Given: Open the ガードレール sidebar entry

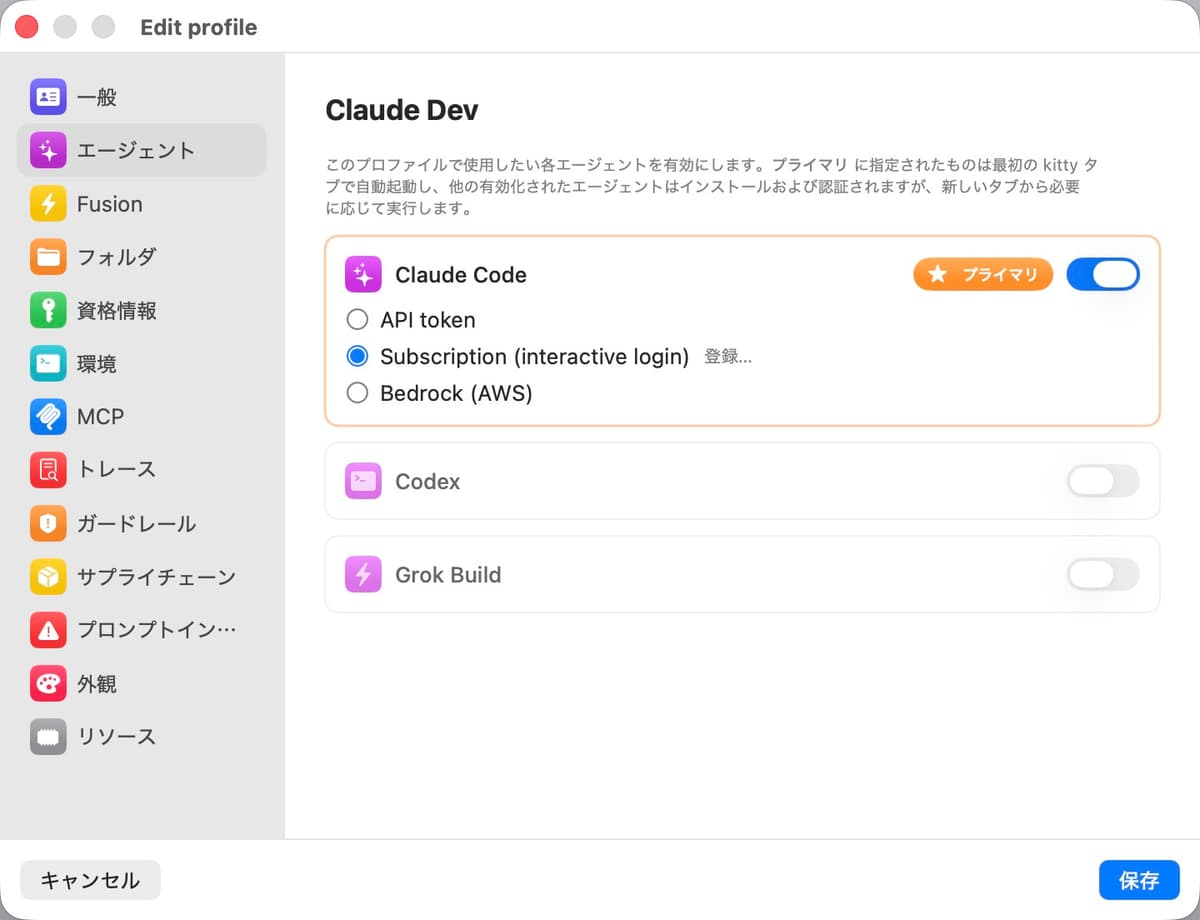Looking at the screenshot, I should (x=142, y=523).
